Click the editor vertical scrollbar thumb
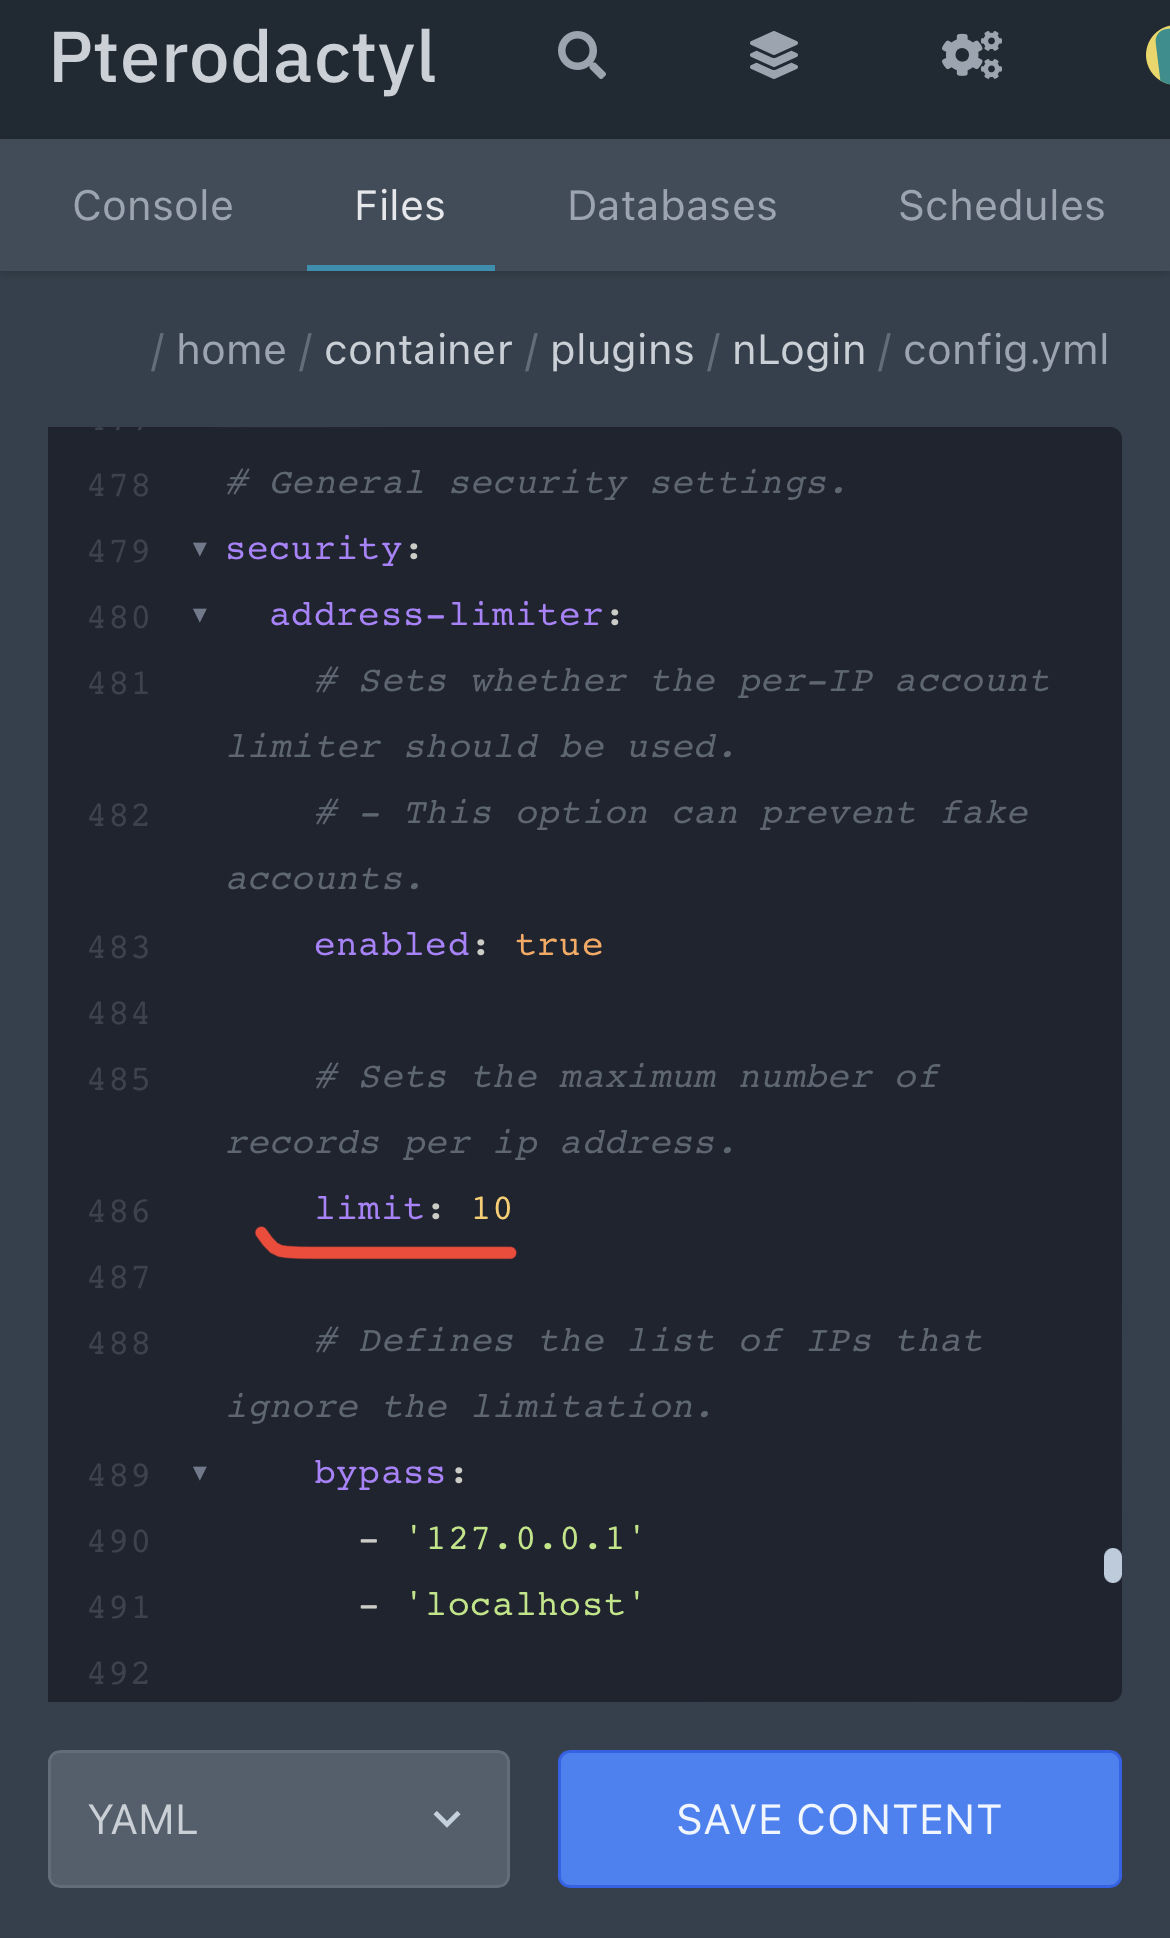The width and height of the screenshot is (1170, 1938). click(x=1112, y=1565)
